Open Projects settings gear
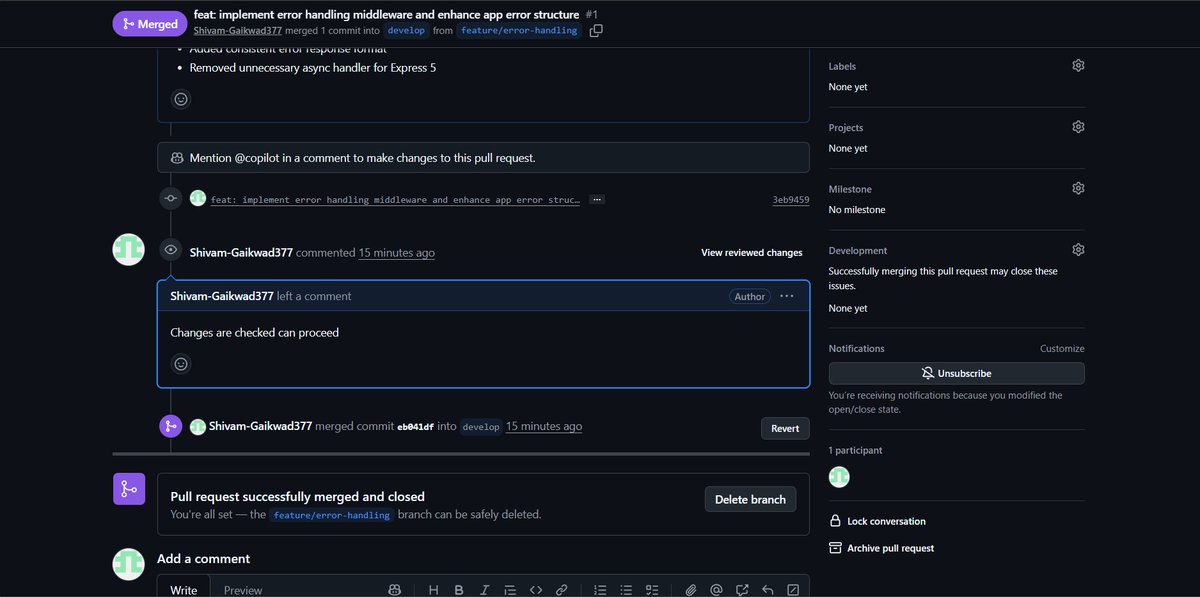 tap(1078, 127)
